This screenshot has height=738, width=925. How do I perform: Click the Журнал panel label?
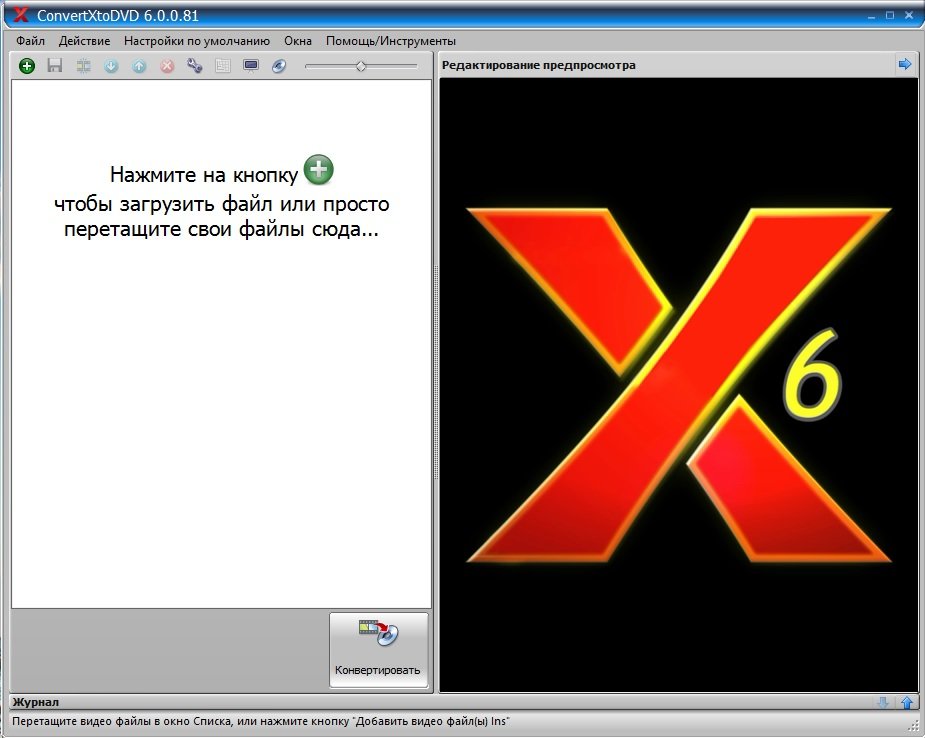click(35, 702)
